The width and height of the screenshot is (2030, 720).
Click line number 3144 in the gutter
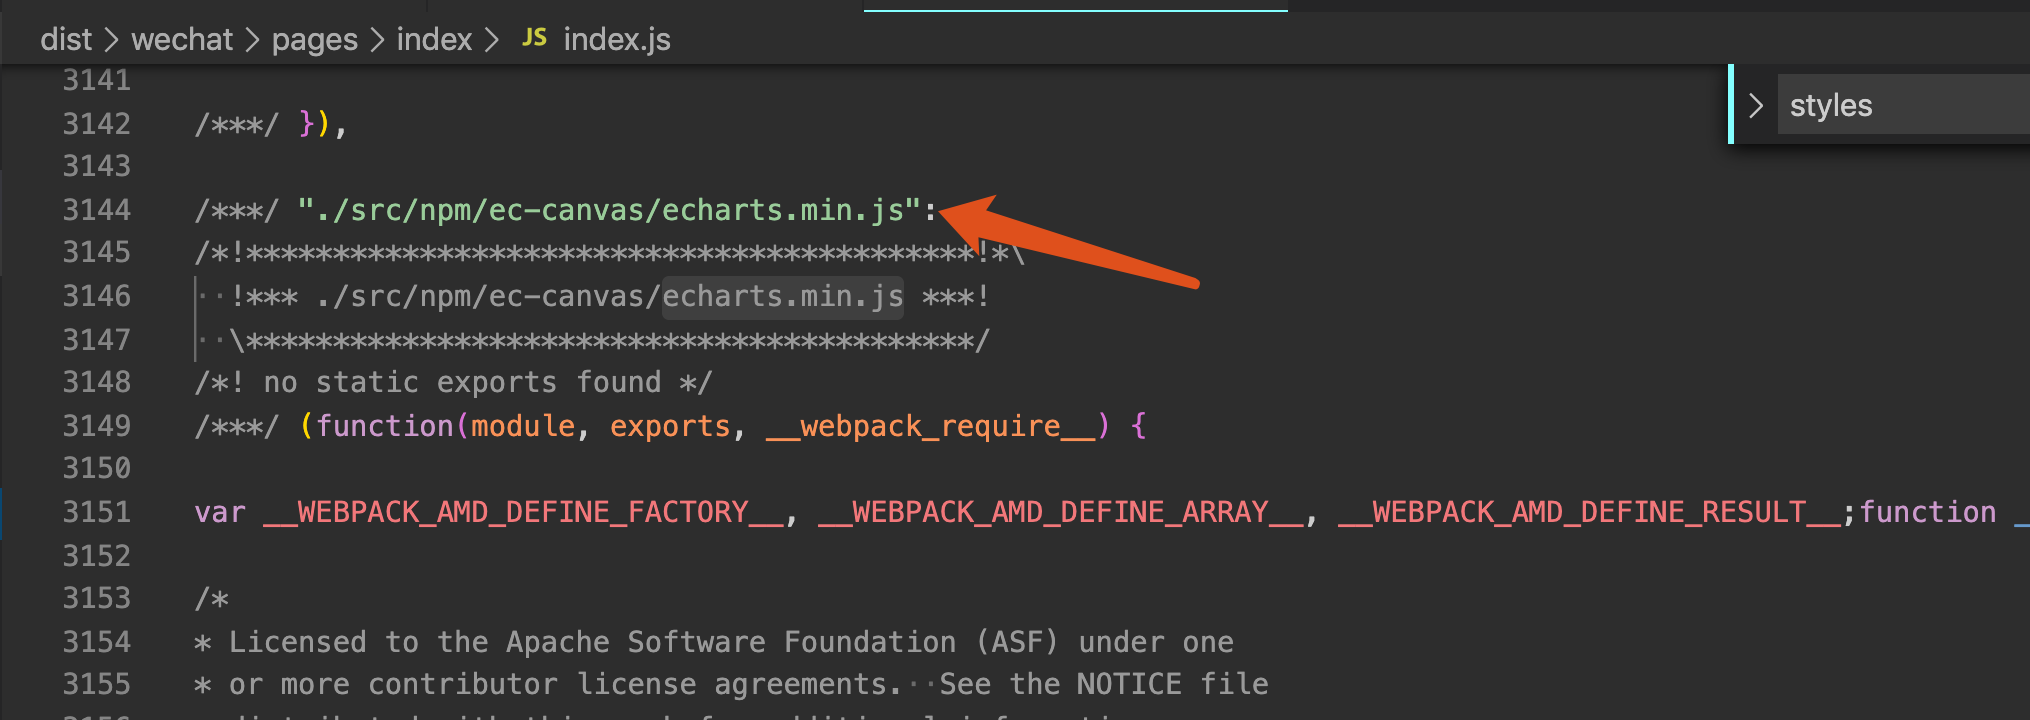(97, 209)
